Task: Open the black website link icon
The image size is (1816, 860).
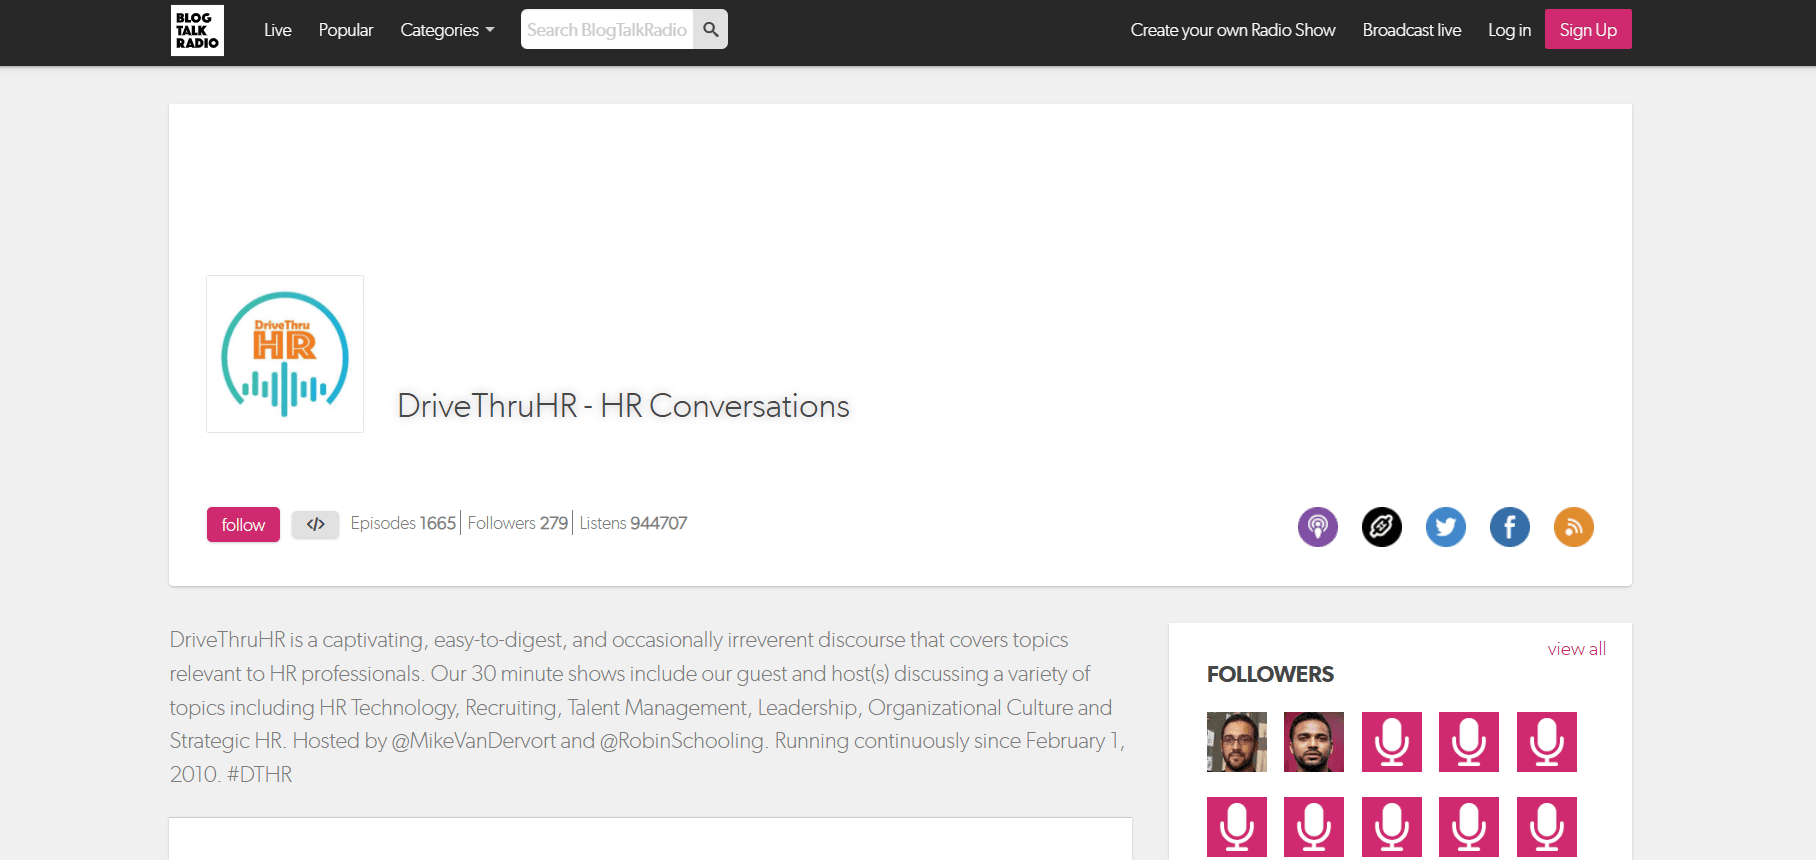Action: (1381, 527)
